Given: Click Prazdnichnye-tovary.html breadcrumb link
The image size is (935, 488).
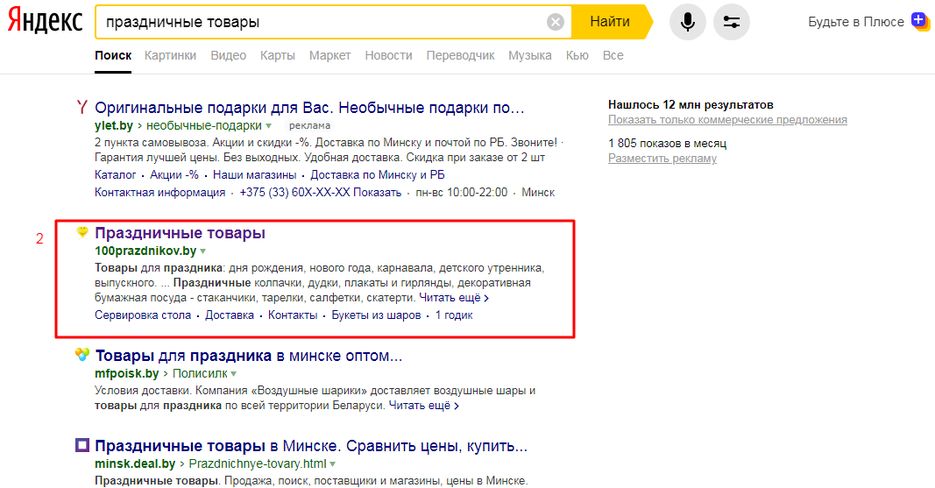Looking at the screenshot, I should pyautogui.click(x=258, y=464).
